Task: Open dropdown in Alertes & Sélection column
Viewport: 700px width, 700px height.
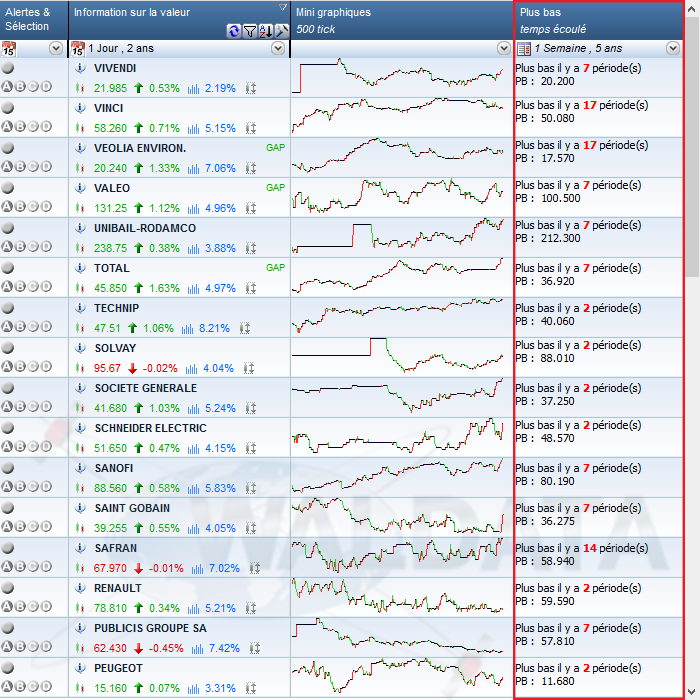Action: (x=56, y=48)
